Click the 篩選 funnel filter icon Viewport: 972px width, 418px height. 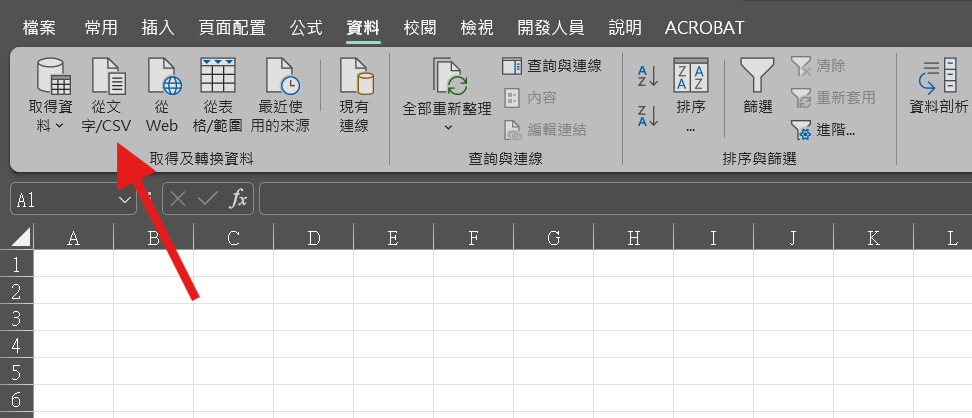(758, 77)
